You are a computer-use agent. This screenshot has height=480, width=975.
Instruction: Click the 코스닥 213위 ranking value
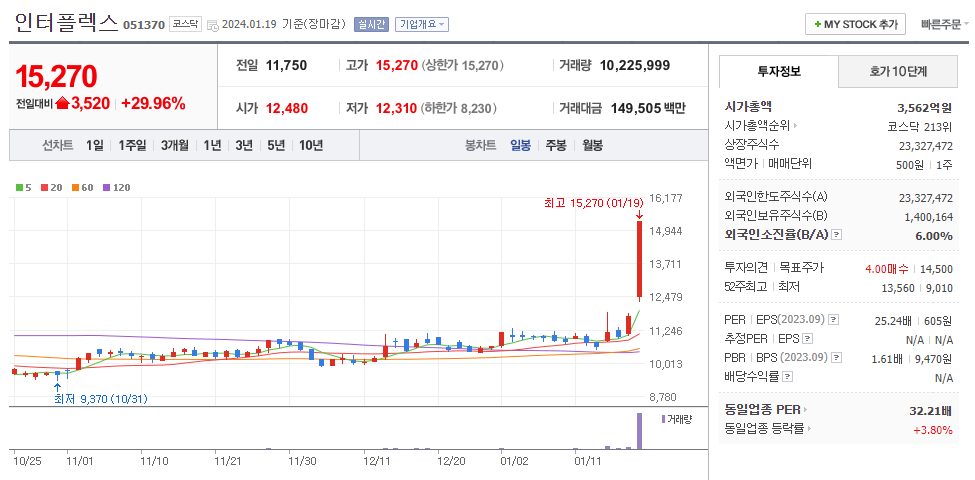(920, 126)
